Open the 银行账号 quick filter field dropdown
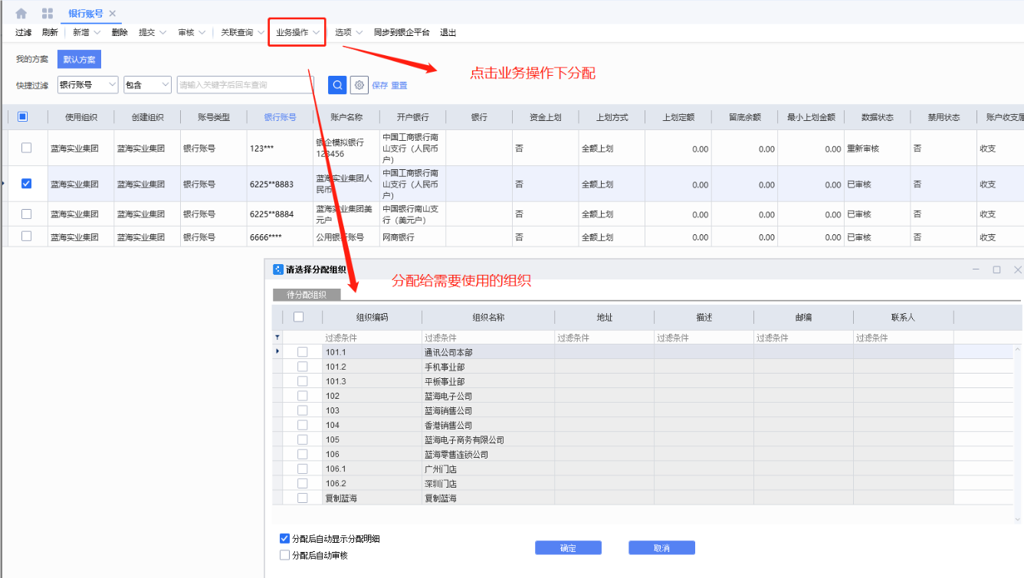Screen dimensions: 1024x578 tap(88, 85)
